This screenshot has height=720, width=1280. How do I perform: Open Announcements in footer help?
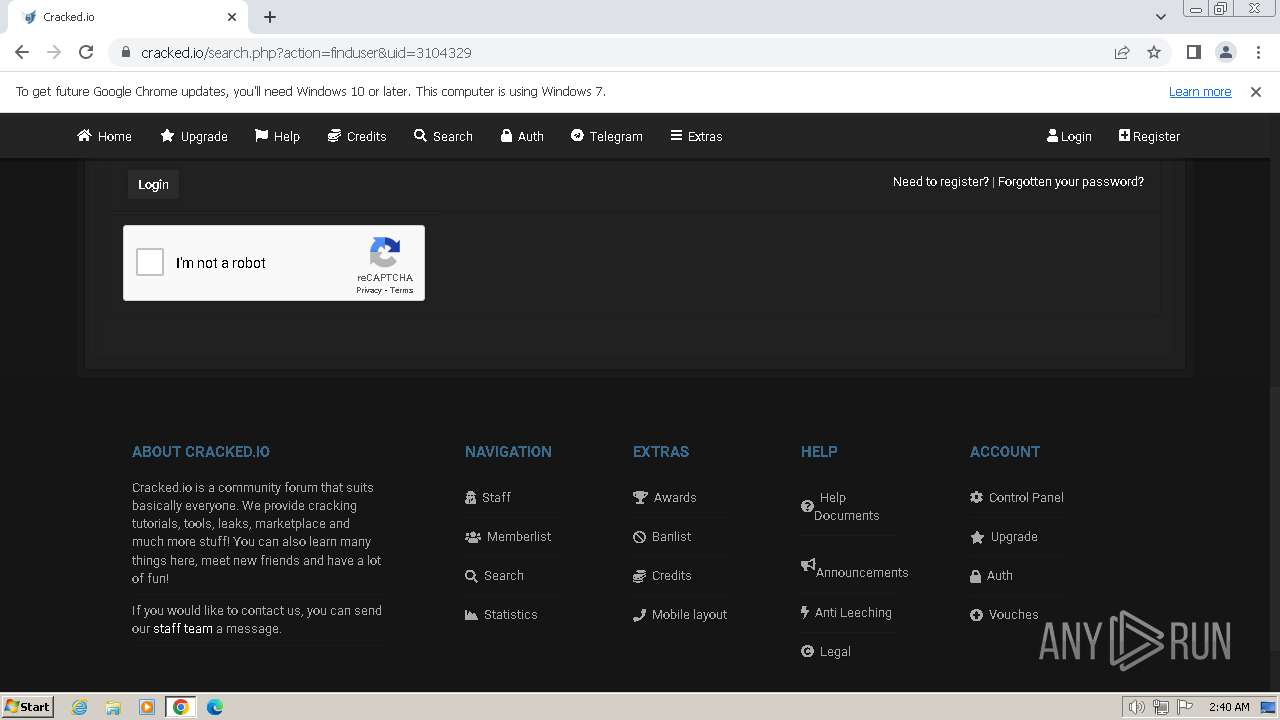coord(855,570)
